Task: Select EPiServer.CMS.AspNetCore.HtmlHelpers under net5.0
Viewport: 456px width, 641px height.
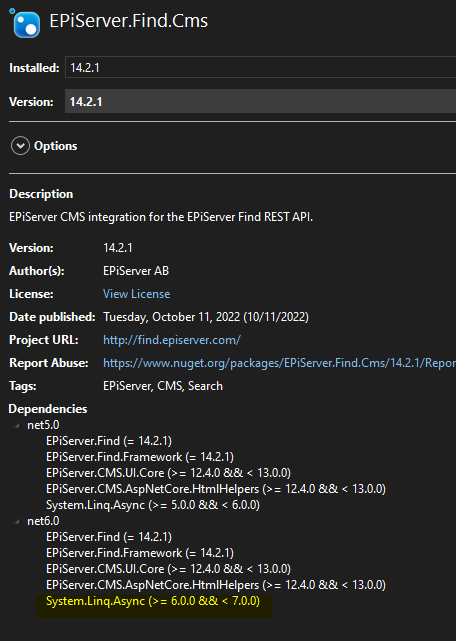Action: click(216, 489)
